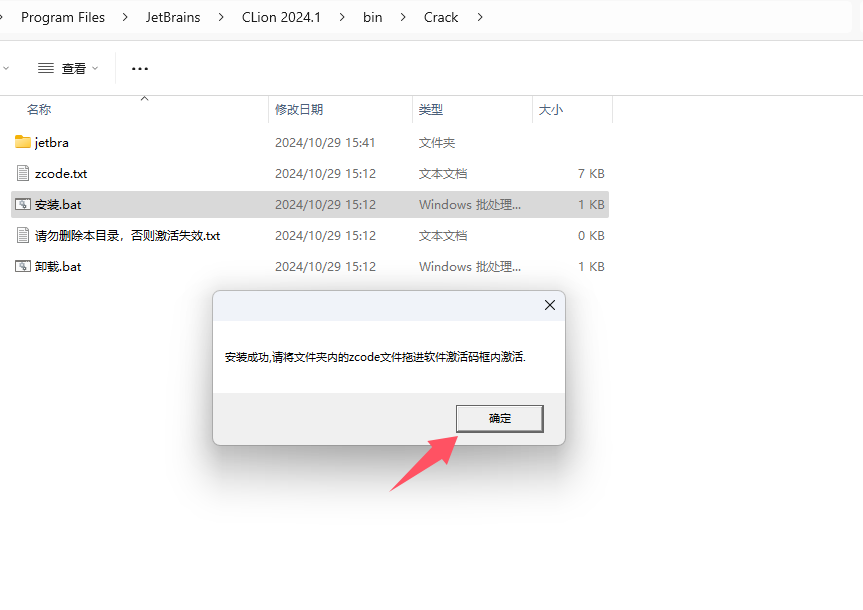The height and width of the screenshot is (610, 863).
Task: Select file name 安装.bat
Action: pos(58,204)
